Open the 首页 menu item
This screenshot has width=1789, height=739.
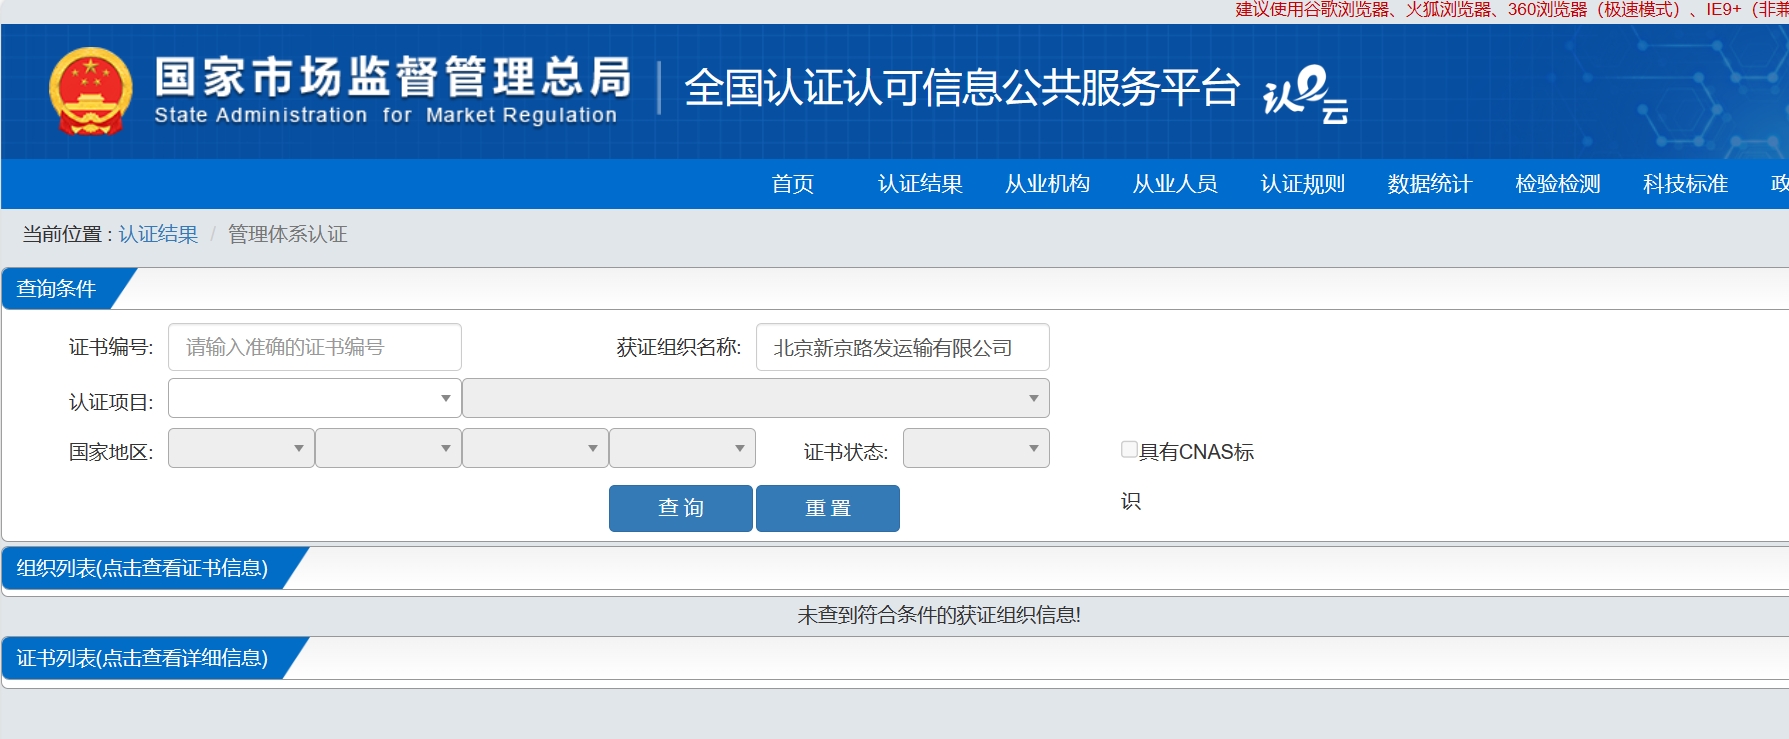point(793,184)
